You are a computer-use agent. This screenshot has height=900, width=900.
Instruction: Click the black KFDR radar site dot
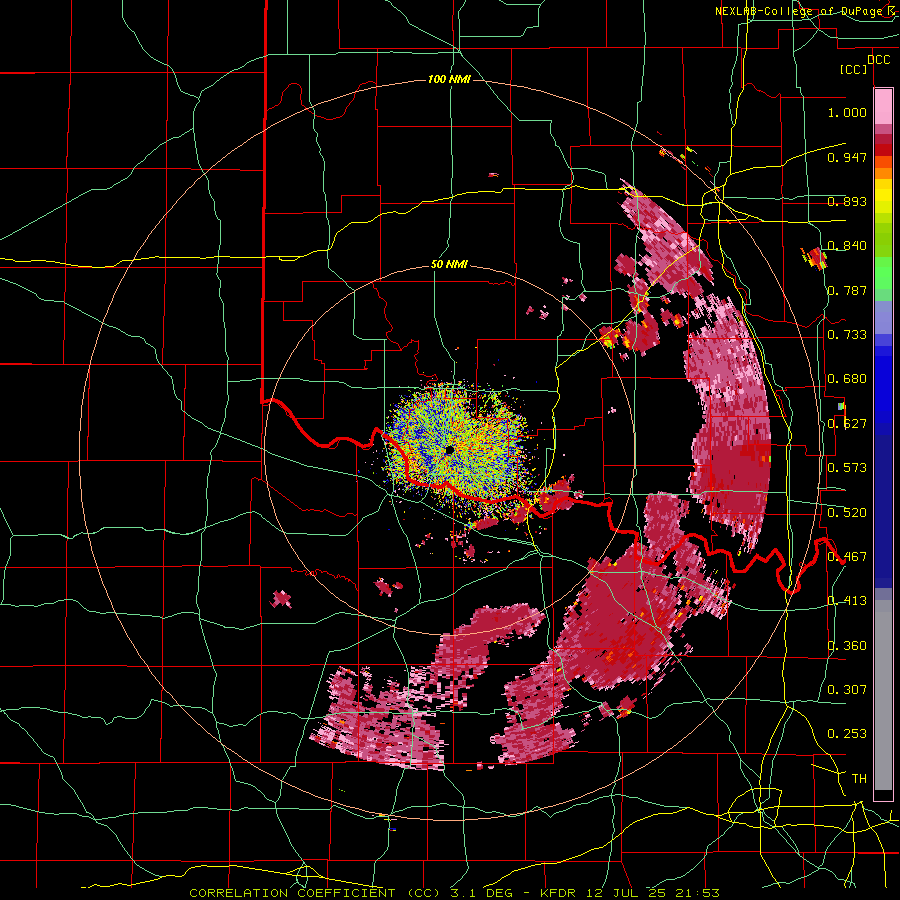(449, 451)
